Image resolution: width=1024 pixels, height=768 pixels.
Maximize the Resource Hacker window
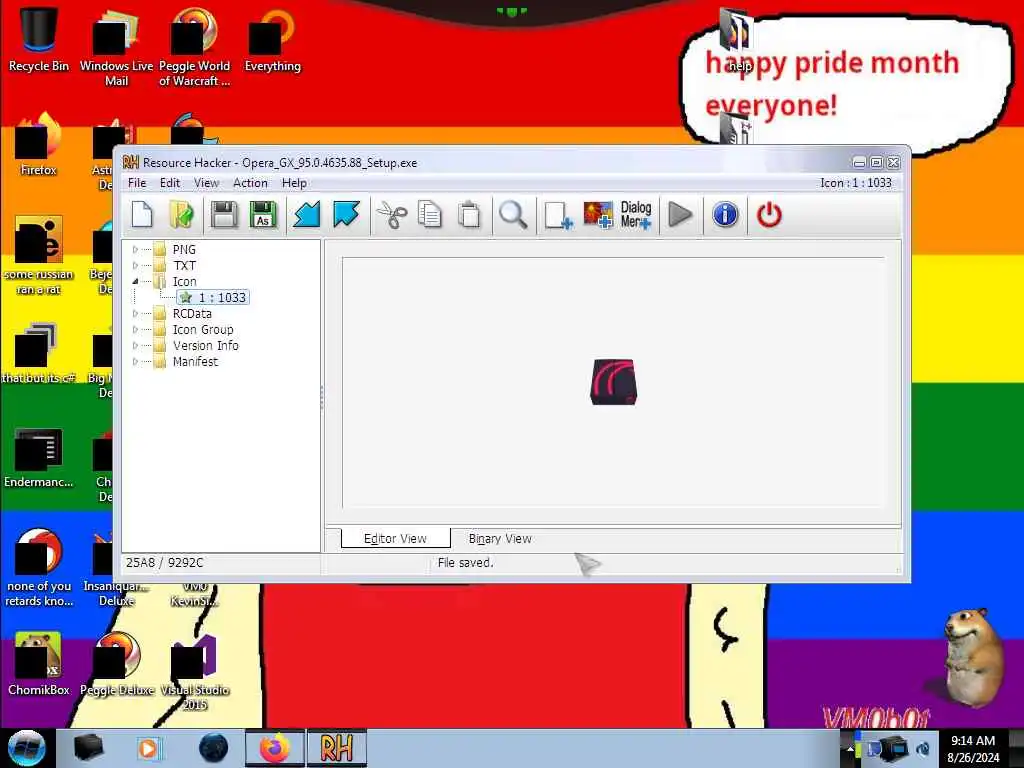[x=876, y=163]
